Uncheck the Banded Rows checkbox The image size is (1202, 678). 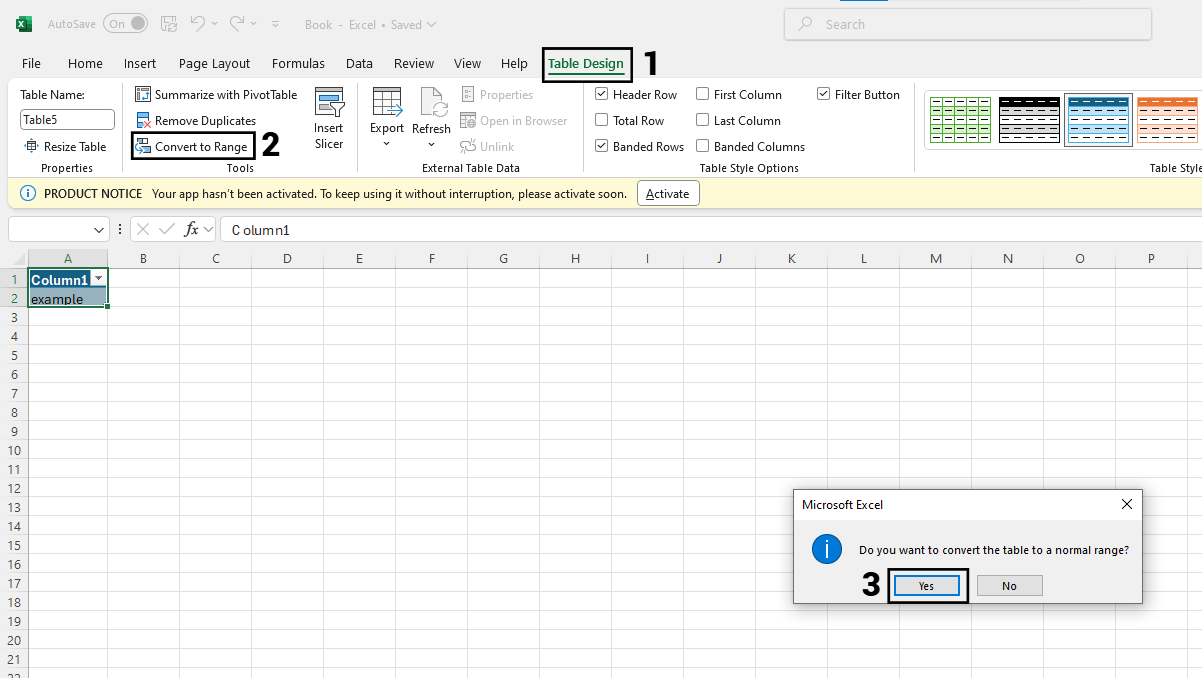tap(602, 147)
